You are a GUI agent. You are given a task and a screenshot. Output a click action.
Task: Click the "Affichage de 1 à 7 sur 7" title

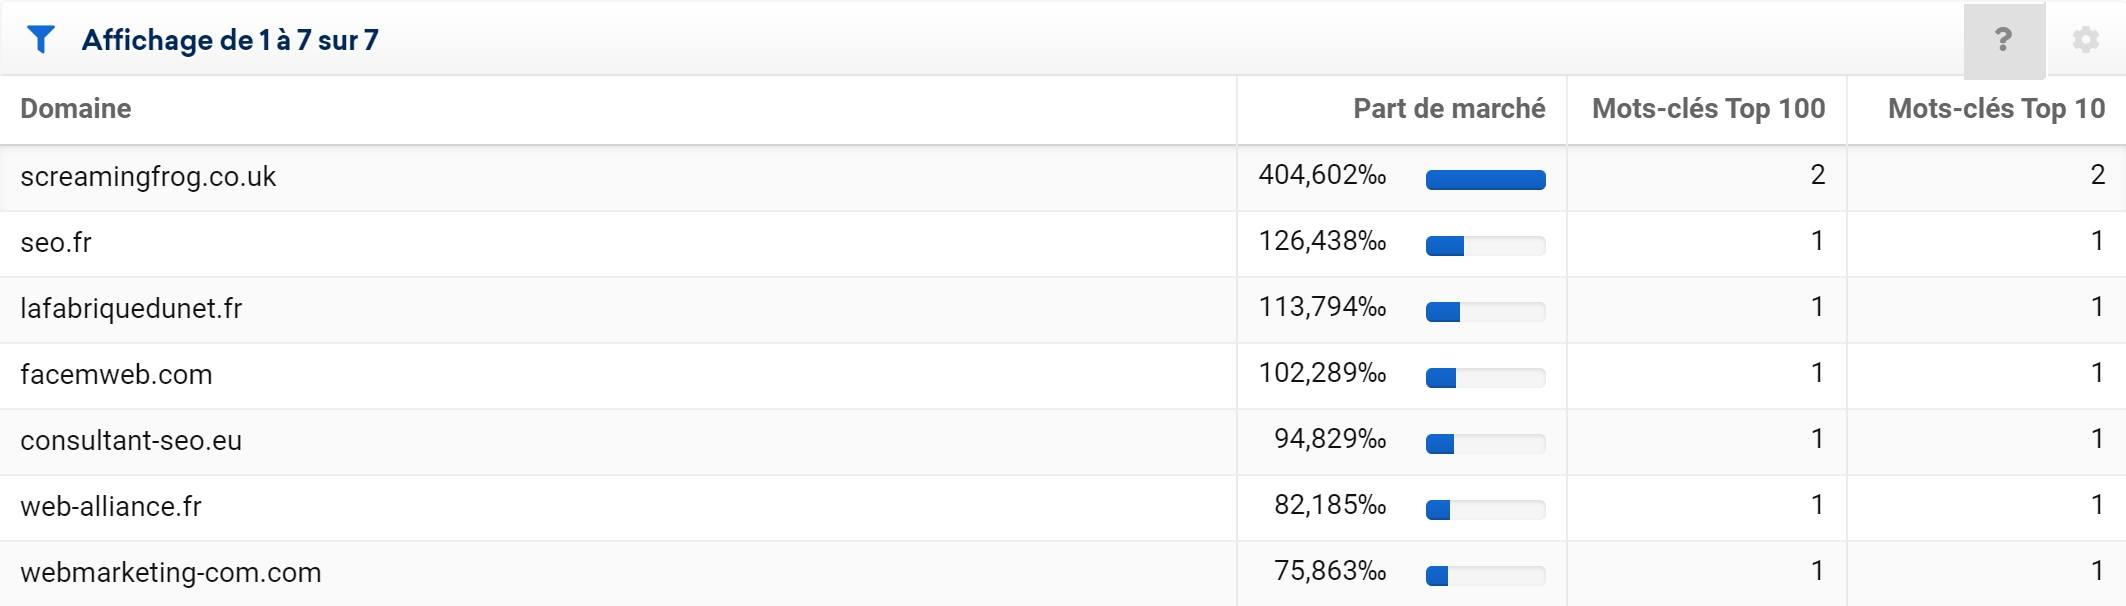[230, 40]
